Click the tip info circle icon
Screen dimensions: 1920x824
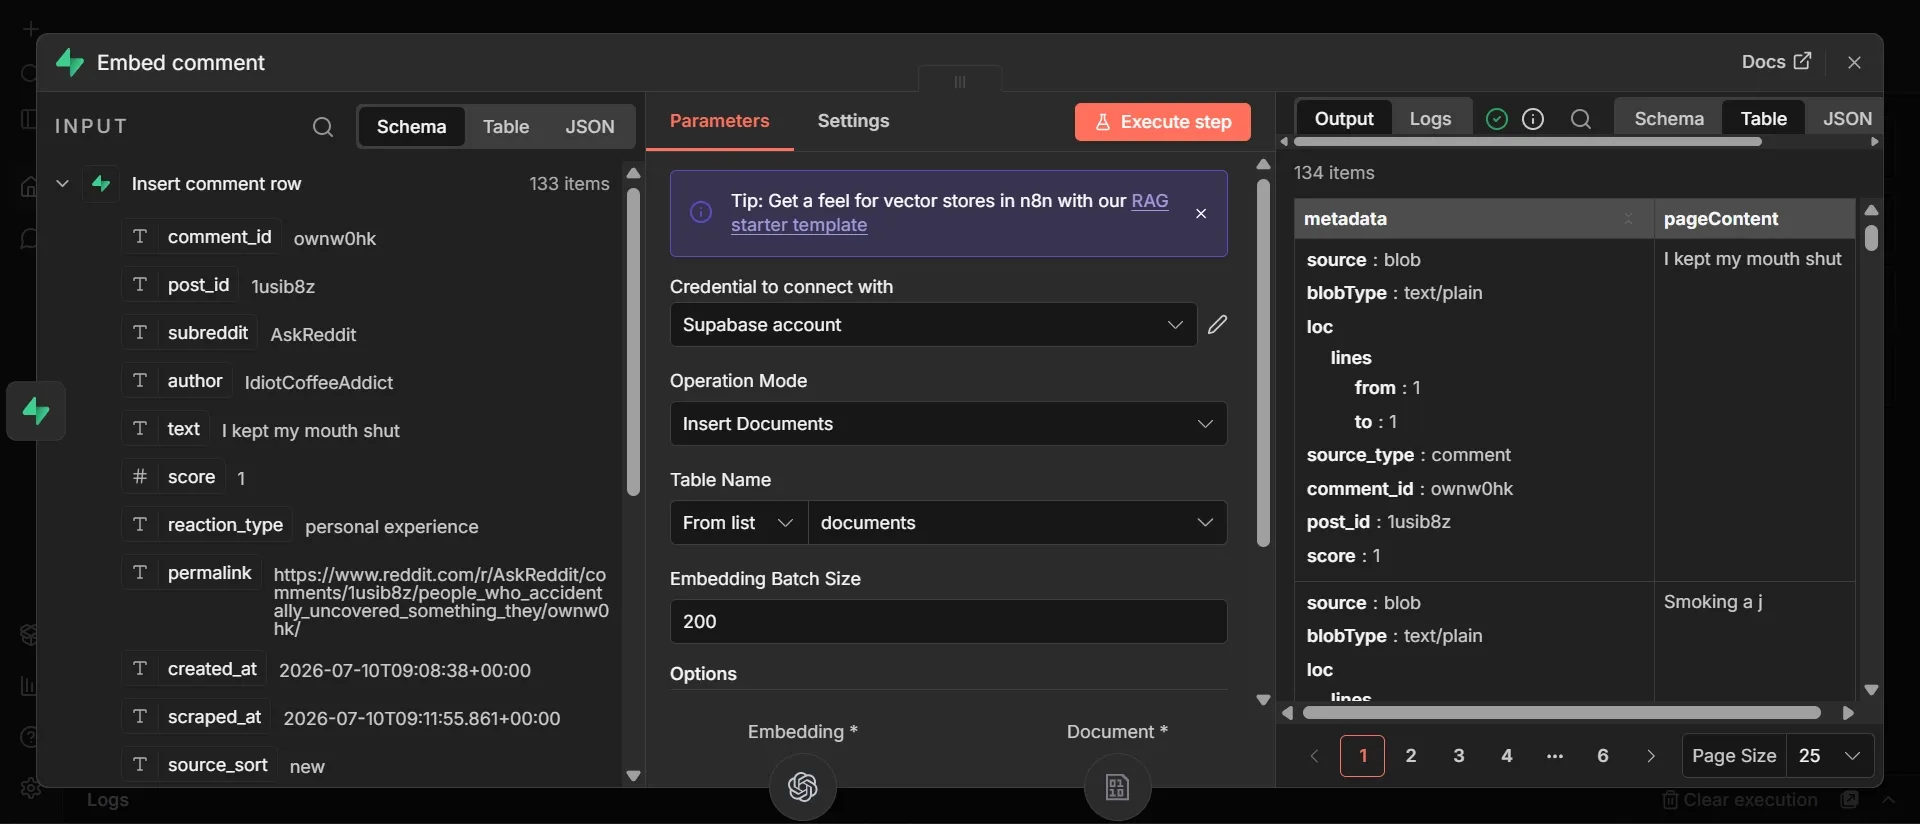pyautogui.click(x=701, y=212)
